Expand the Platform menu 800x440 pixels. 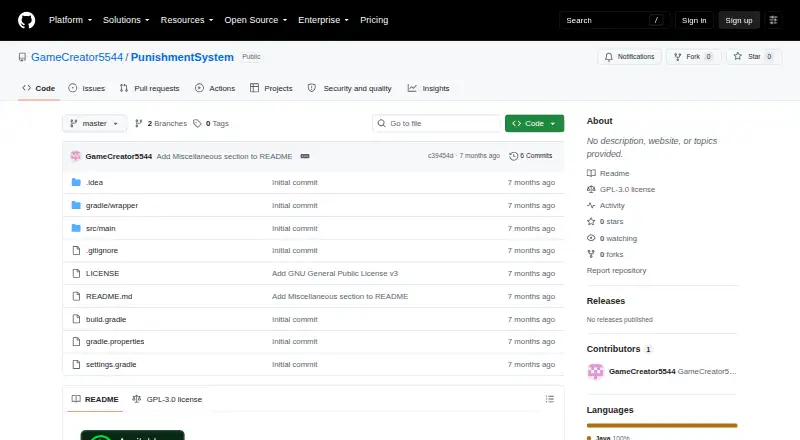pos(70,20)
